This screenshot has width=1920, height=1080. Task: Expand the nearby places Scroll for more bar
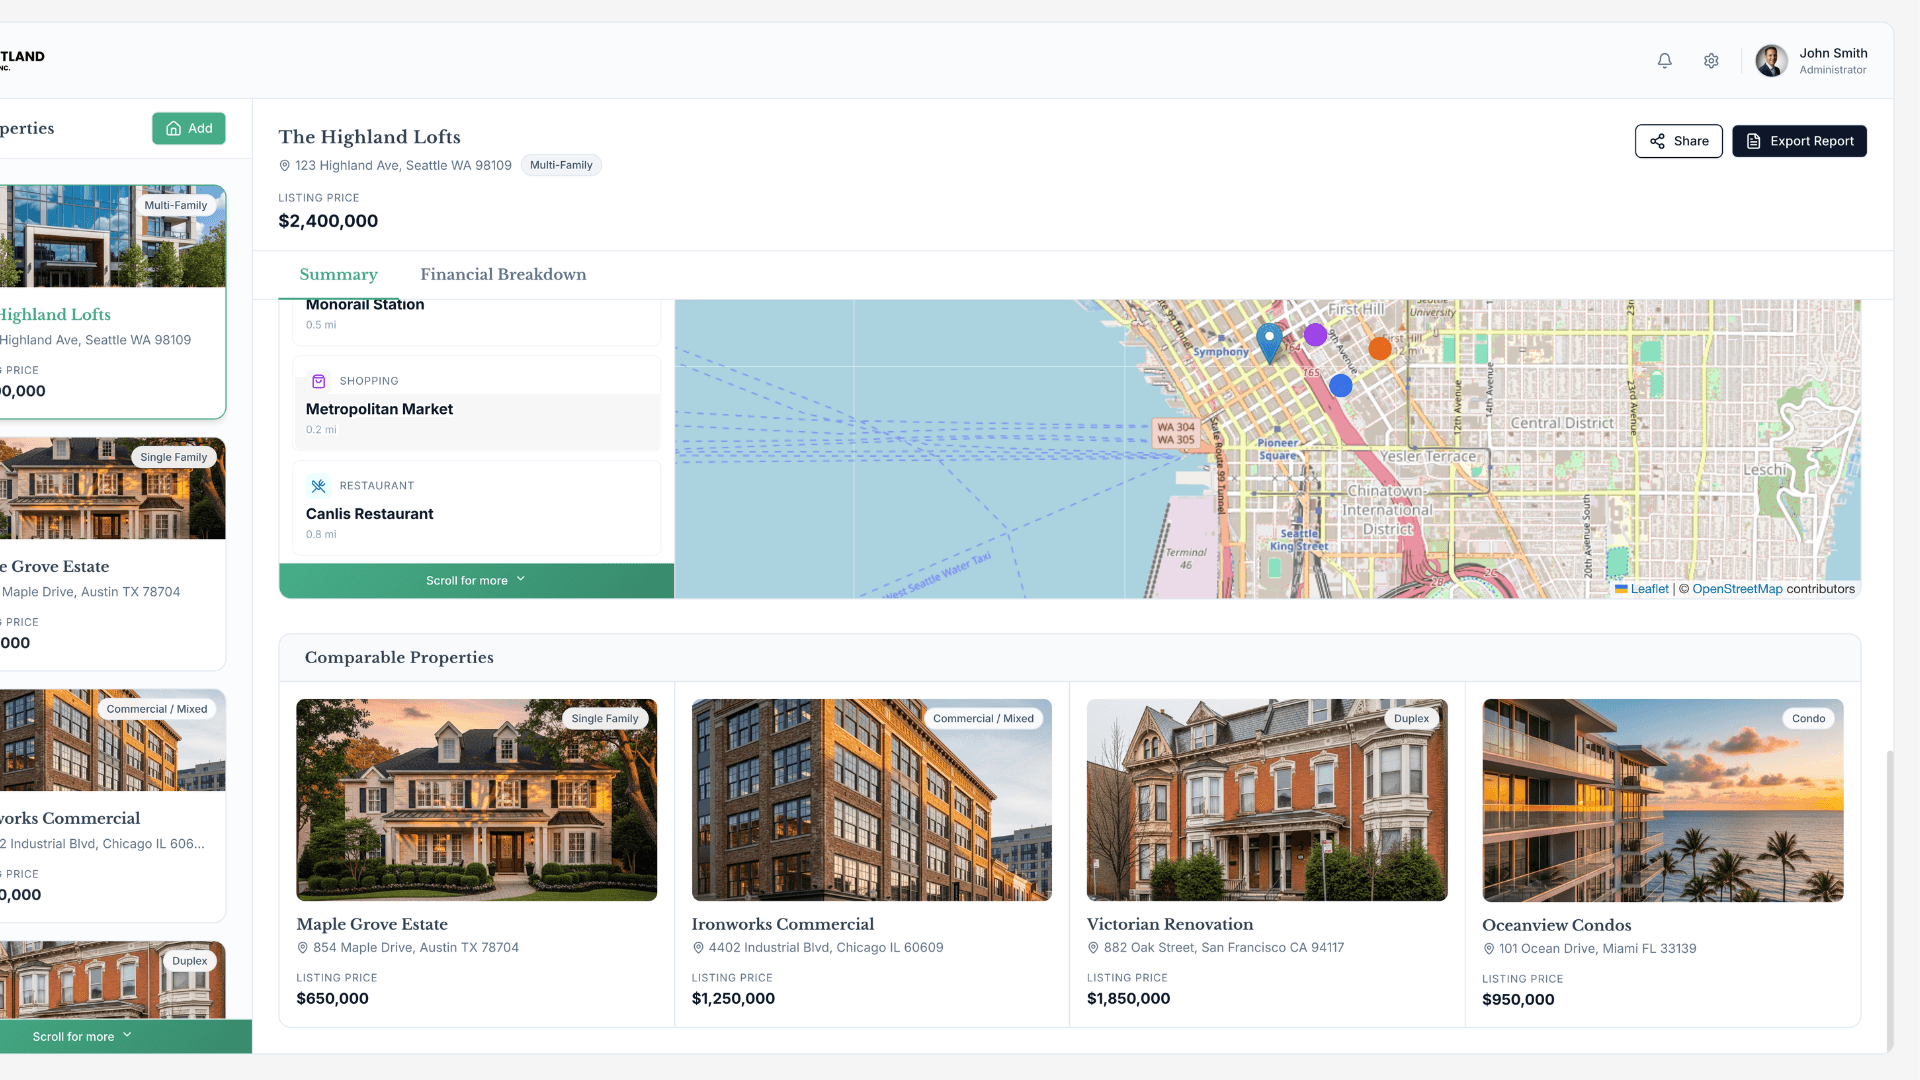pyautogui.click(x=476, y=580)
